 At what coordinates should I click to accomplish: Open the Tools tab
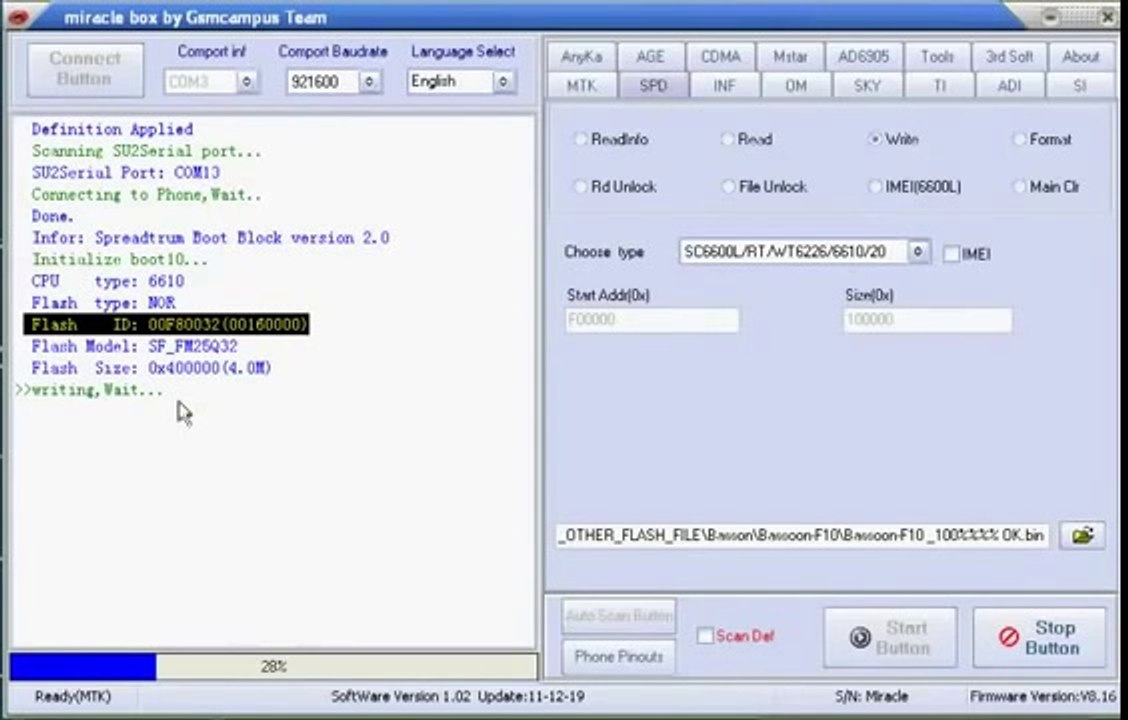(x=937, y=57)
